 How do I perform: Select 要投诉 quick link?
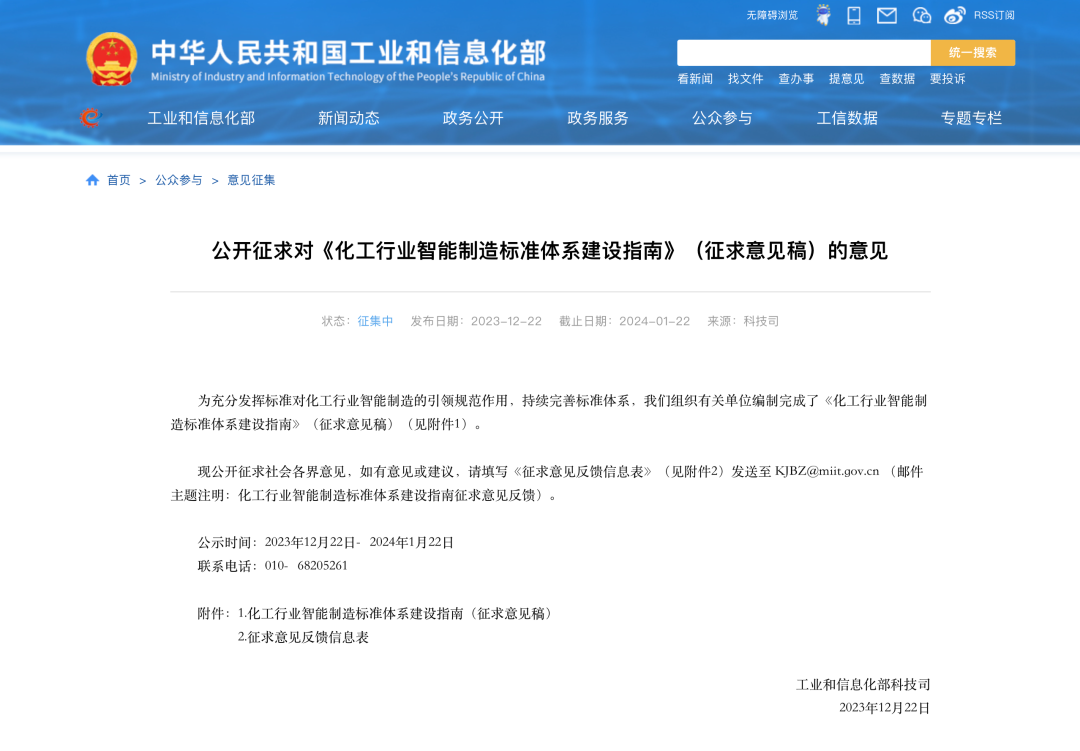(947, 79)
